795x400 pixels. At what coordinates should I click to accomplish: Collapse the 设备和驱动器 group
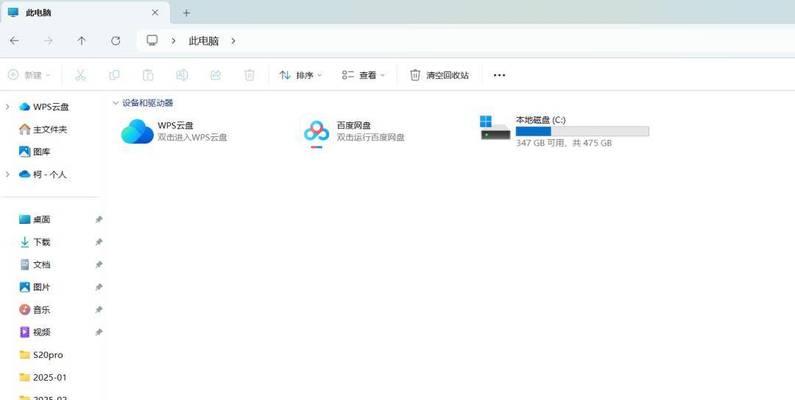pos(116,103)
